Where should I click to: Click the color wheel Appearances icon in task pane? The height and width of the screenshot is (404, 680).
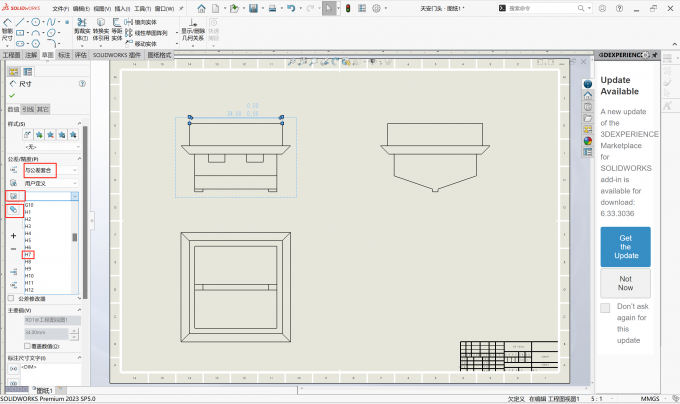click(588, 140)
